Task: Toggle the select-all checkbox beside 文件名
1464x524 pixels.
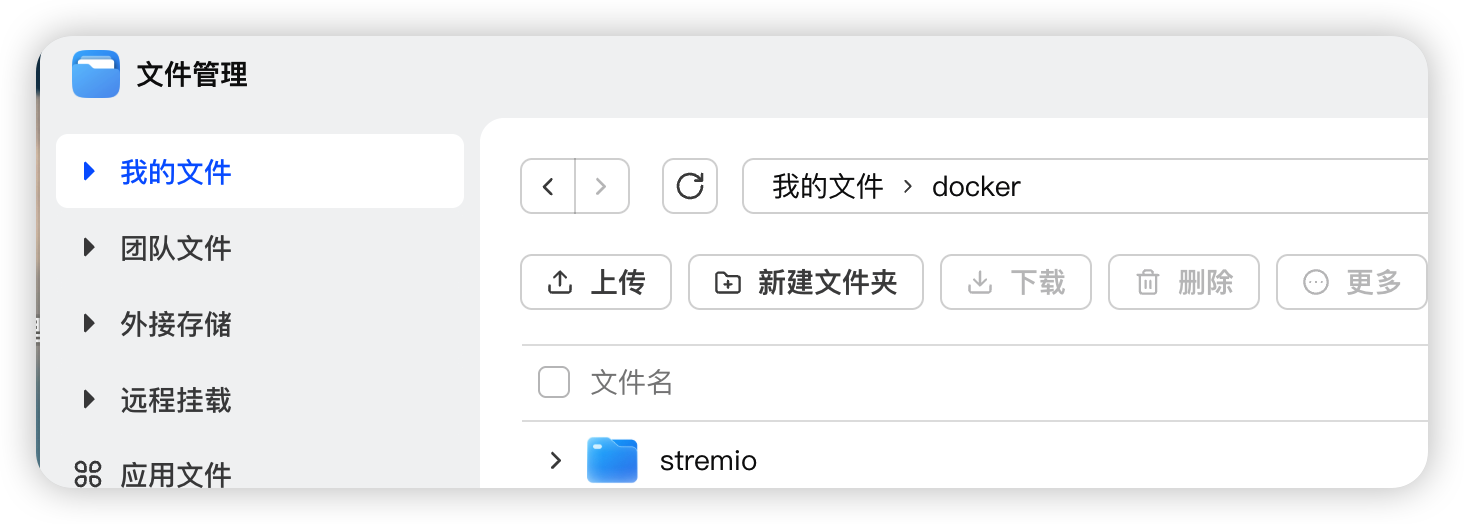Action: click(x=554, y=382)
